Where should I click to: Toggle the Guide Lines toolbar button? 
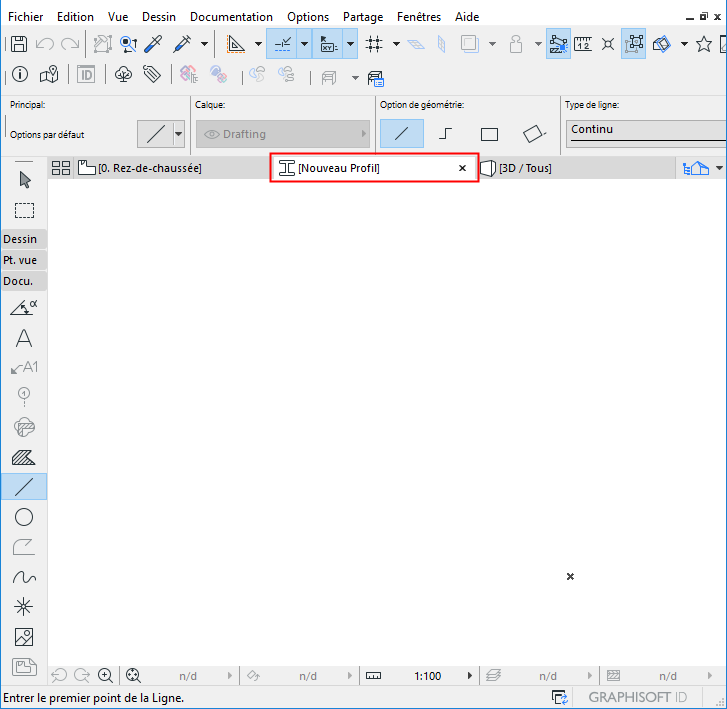click(x=236, y=44)
